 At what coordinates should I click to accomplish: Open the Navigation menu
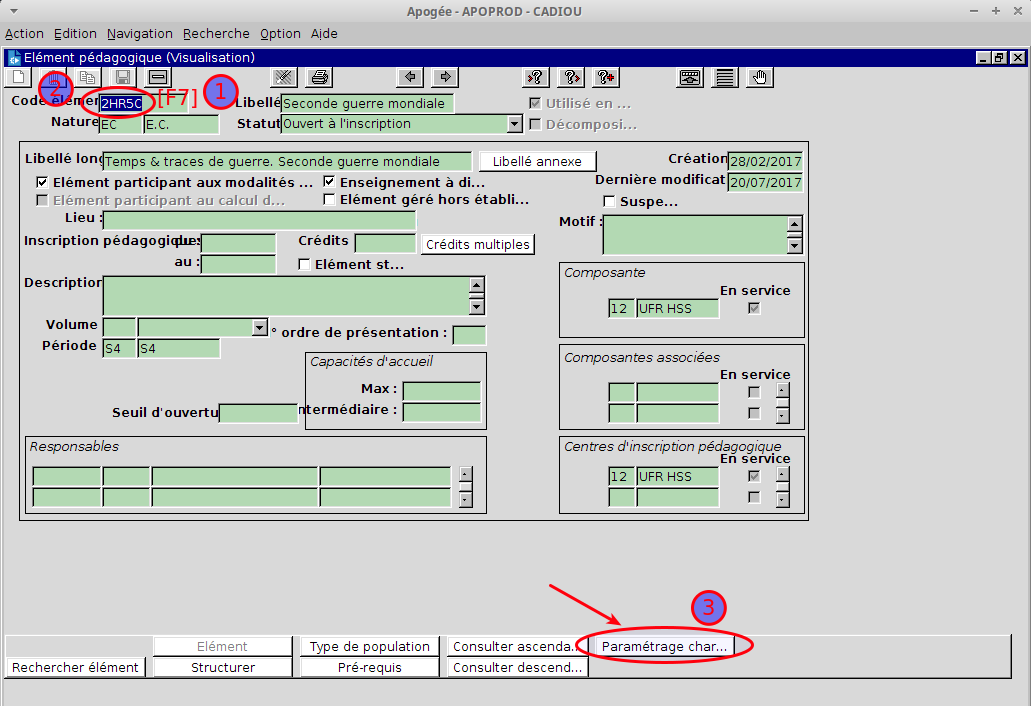139,33
